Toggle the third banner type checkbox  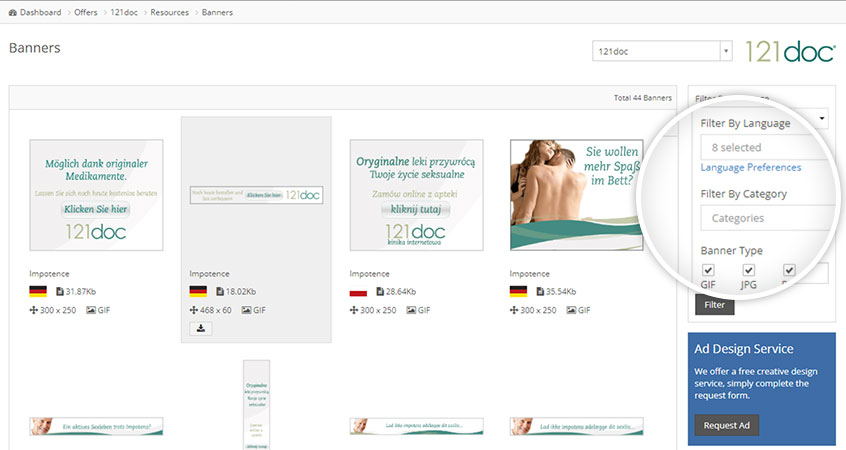pos(789,270)
